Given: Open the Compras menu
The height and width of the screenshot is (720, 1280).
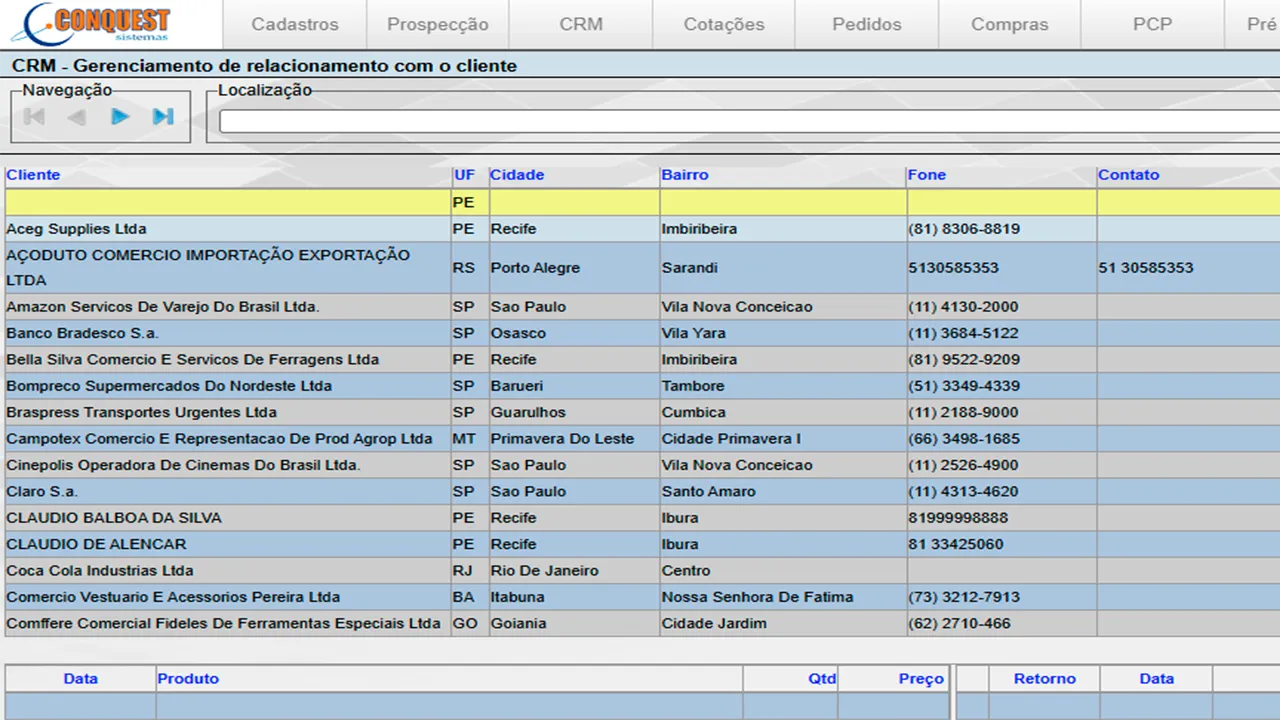Looking at the screenshot, I should 1010,24.
